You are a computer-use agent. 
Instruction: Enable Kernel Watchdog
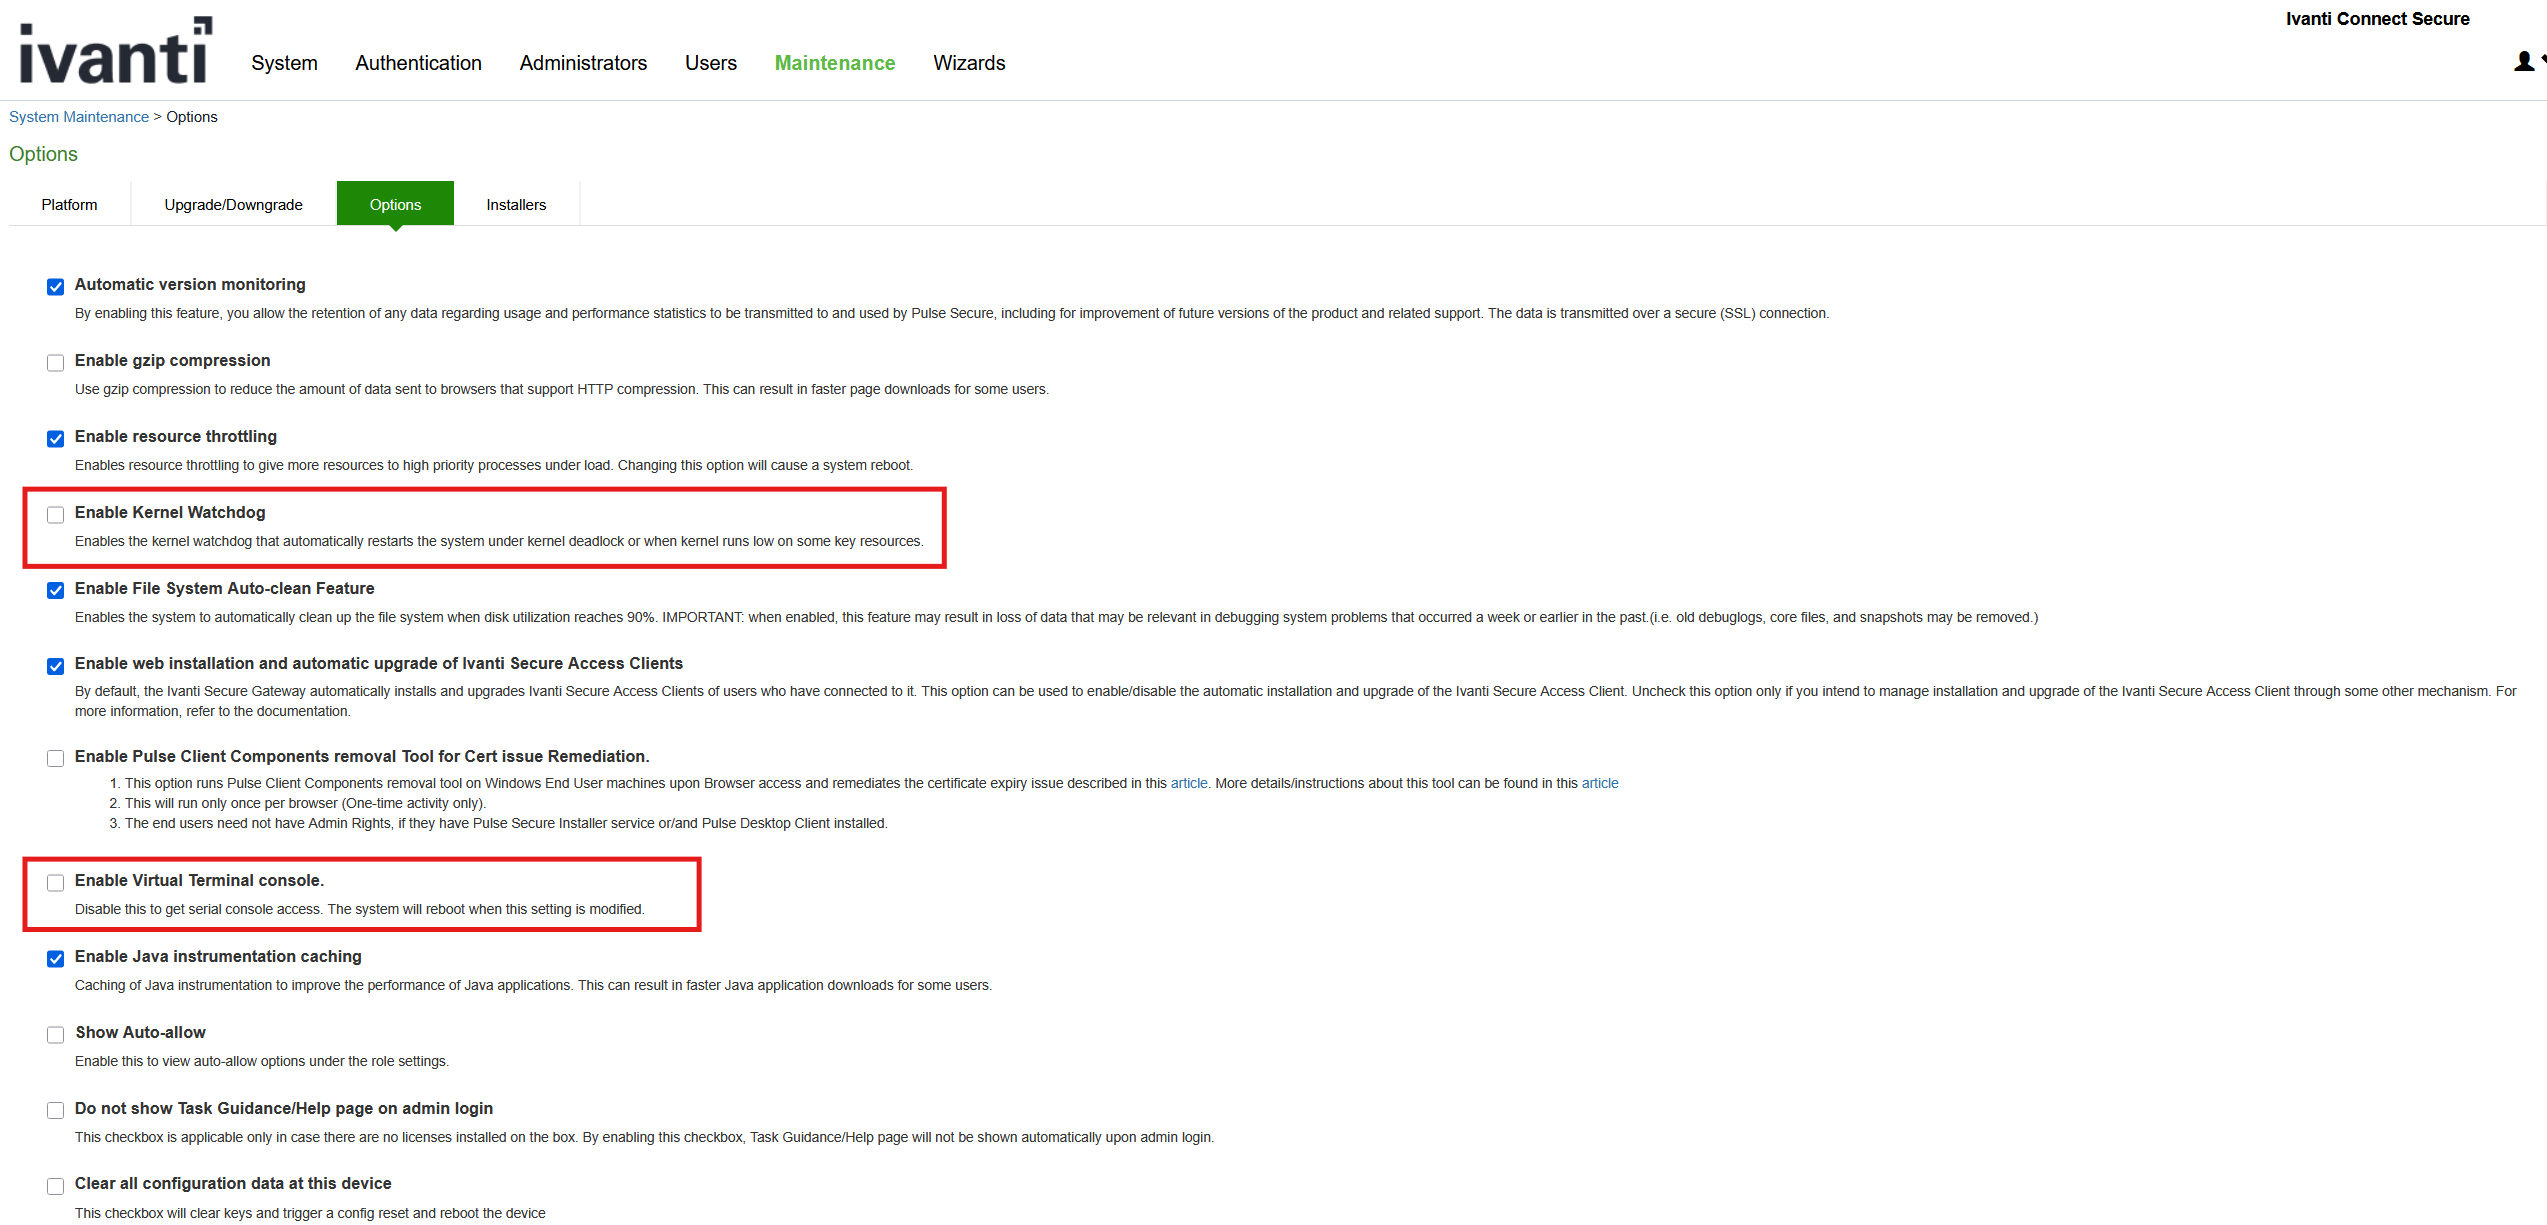tap(55, 514)
